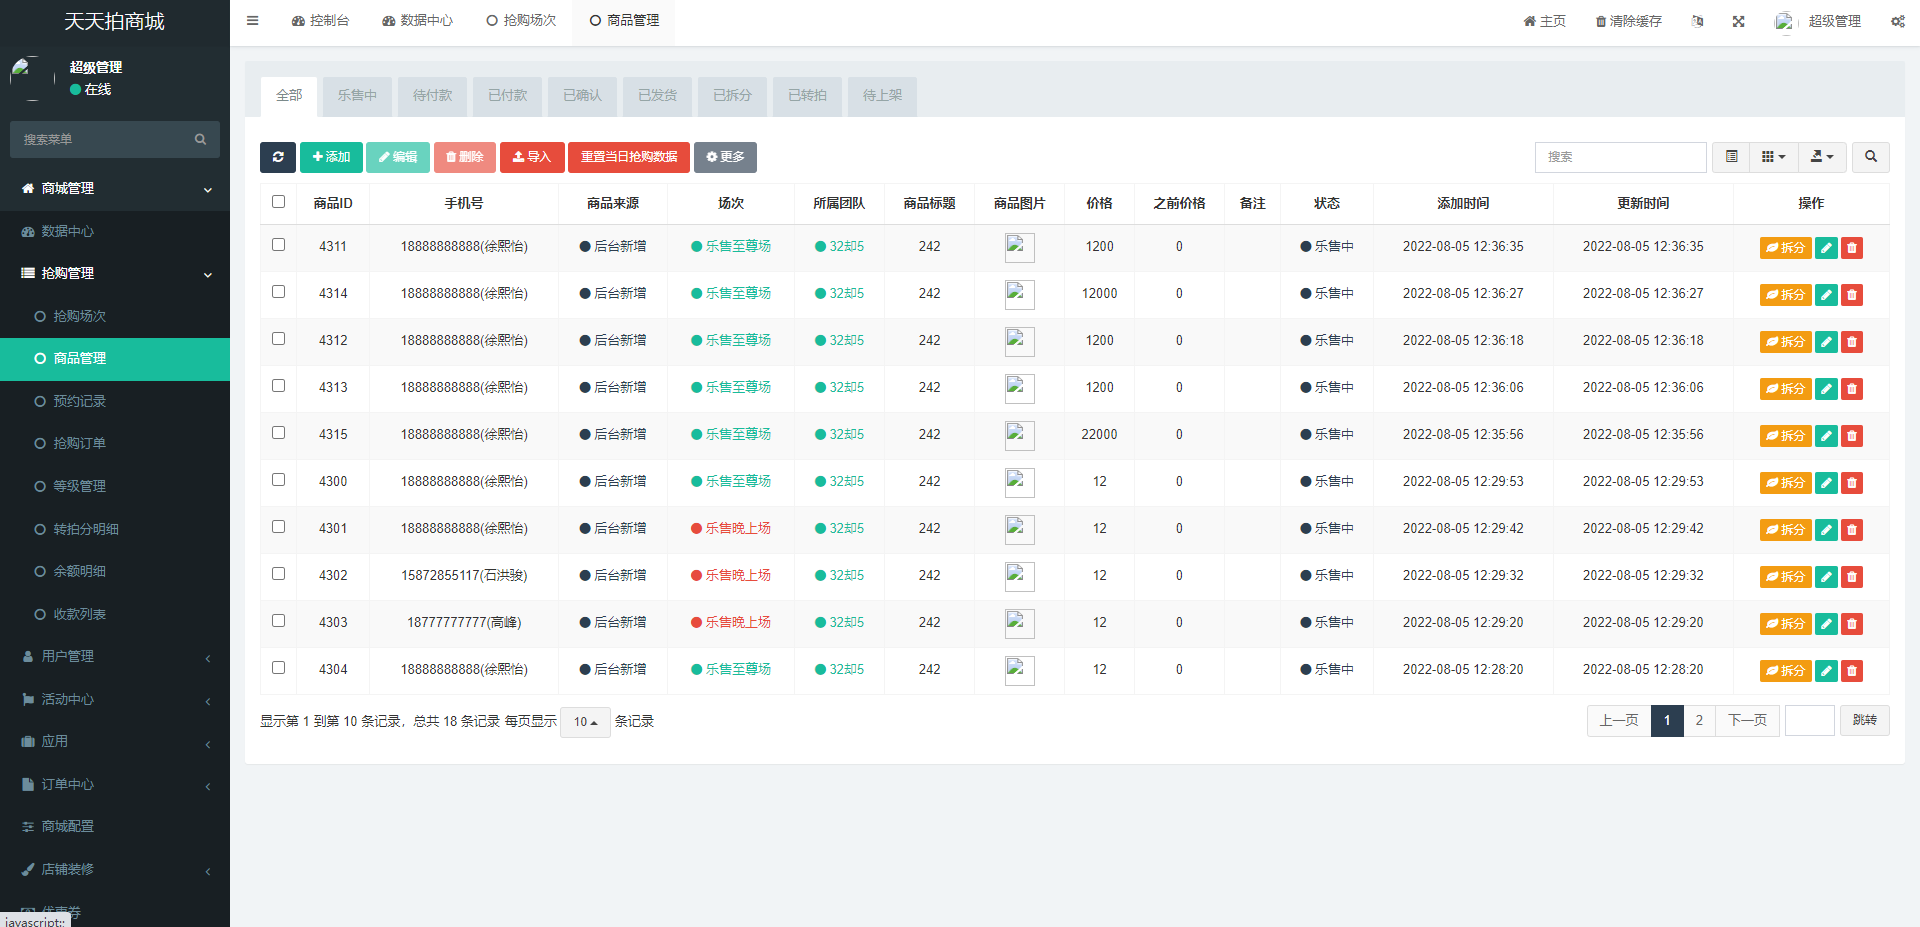Image resolution: width=1920 pixels, height=927 pixels.
Task: Select the checkbox for product 4302
Action: 279,574
